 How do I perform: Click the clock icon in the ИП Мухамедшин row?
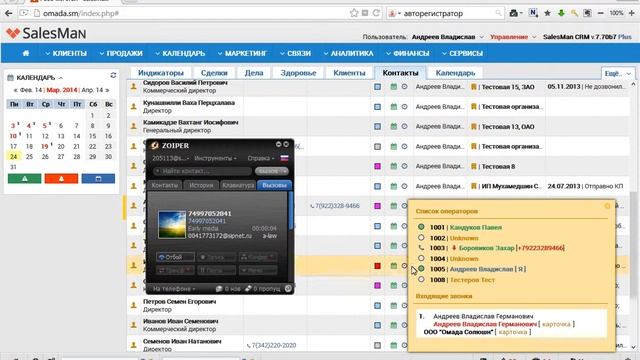coord(404,186)
